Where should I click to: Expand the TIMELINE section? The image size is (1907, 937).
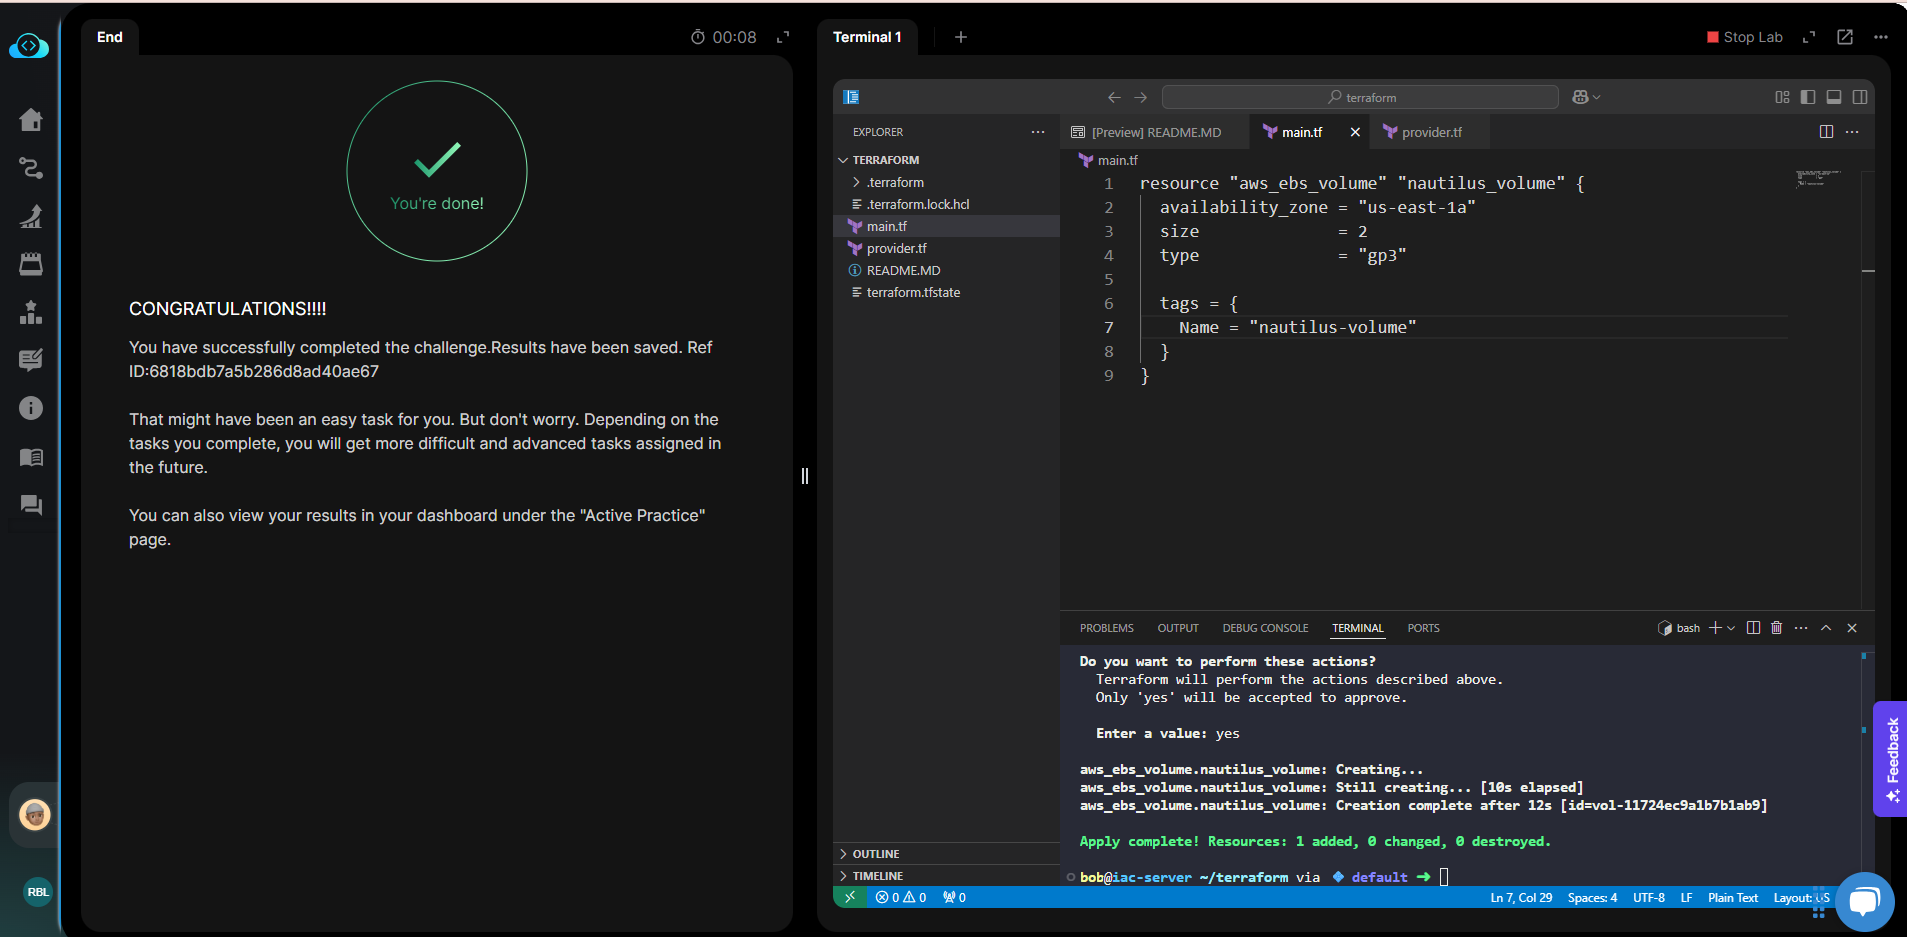coord(877,876)
